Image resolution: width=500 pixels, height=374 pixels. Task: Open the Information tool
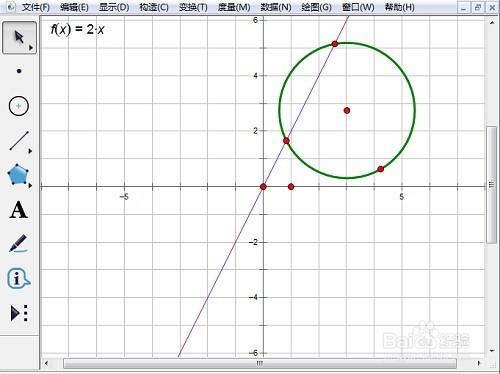point(18,278)
